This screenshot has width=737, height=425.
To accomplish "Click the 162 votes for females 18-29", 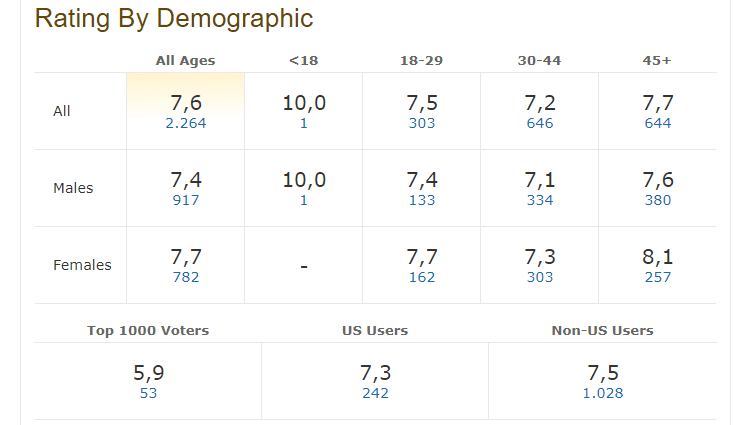I will point(422,277).
